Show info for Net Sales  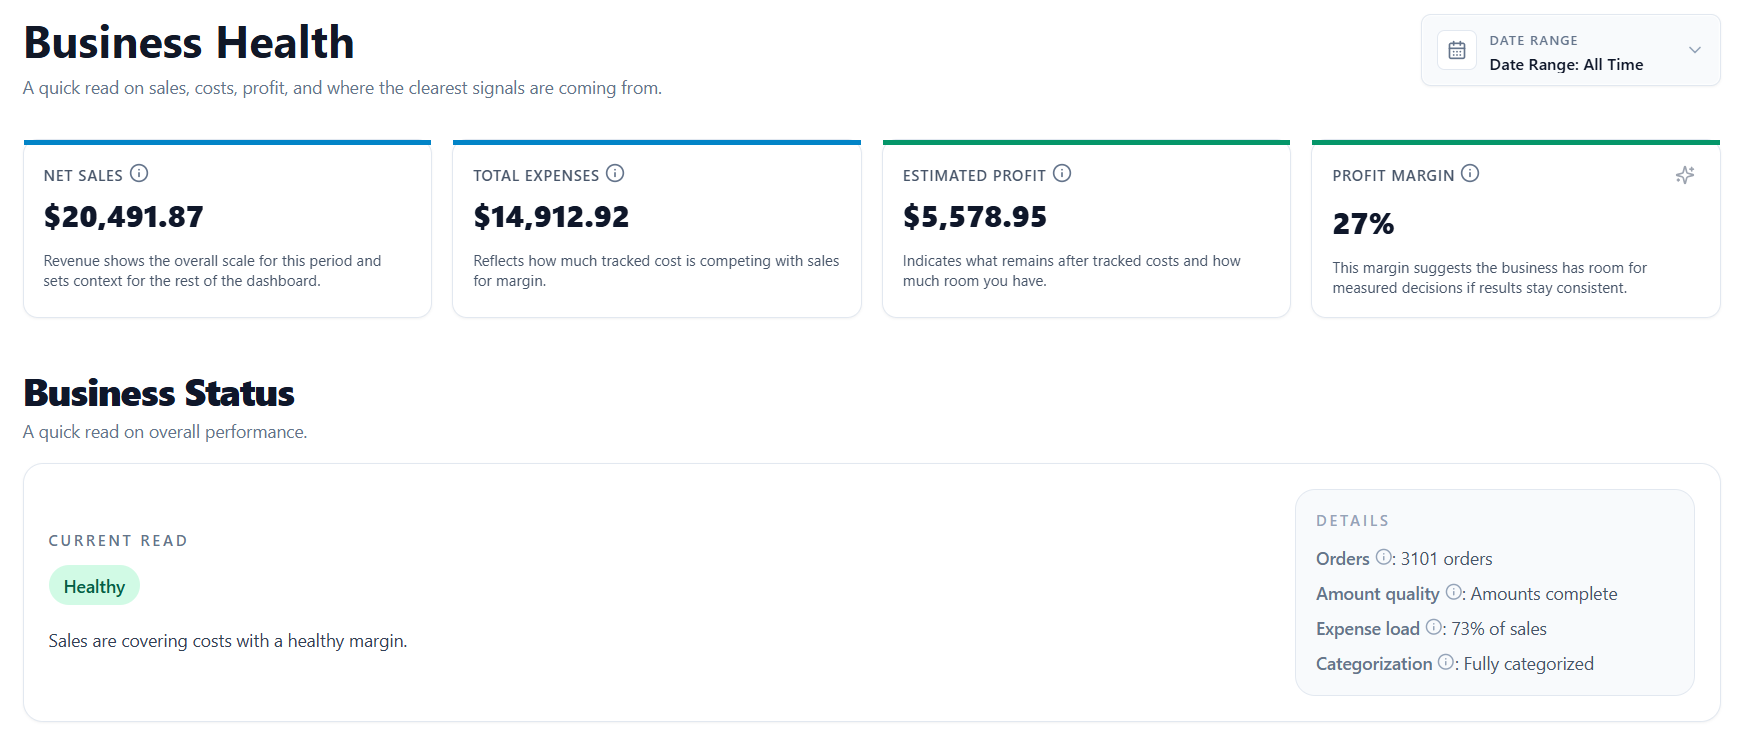coord(139,173)
